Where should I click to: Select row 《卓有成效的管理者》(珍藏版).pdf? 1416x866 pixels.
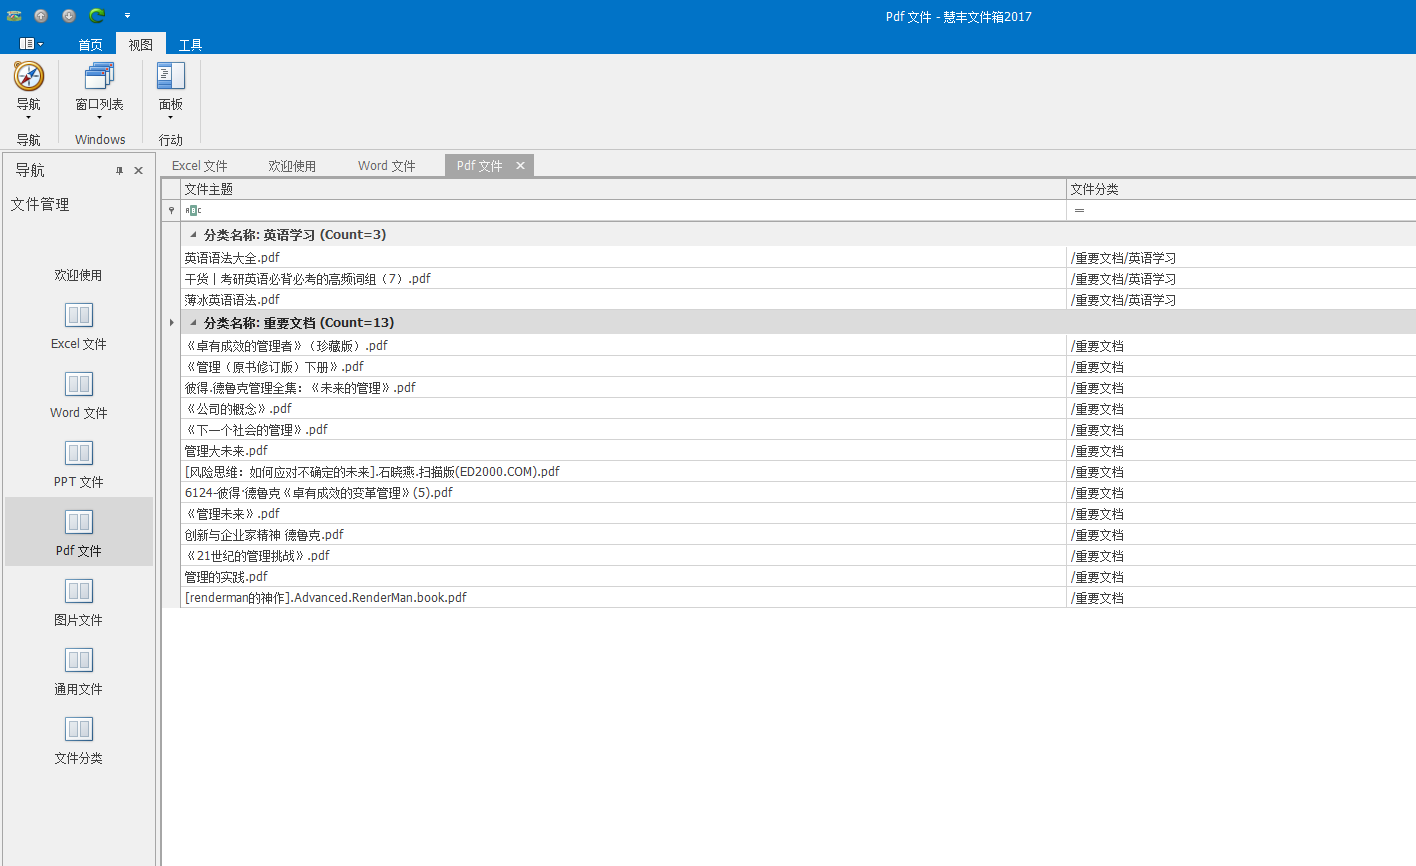point(623,345)
